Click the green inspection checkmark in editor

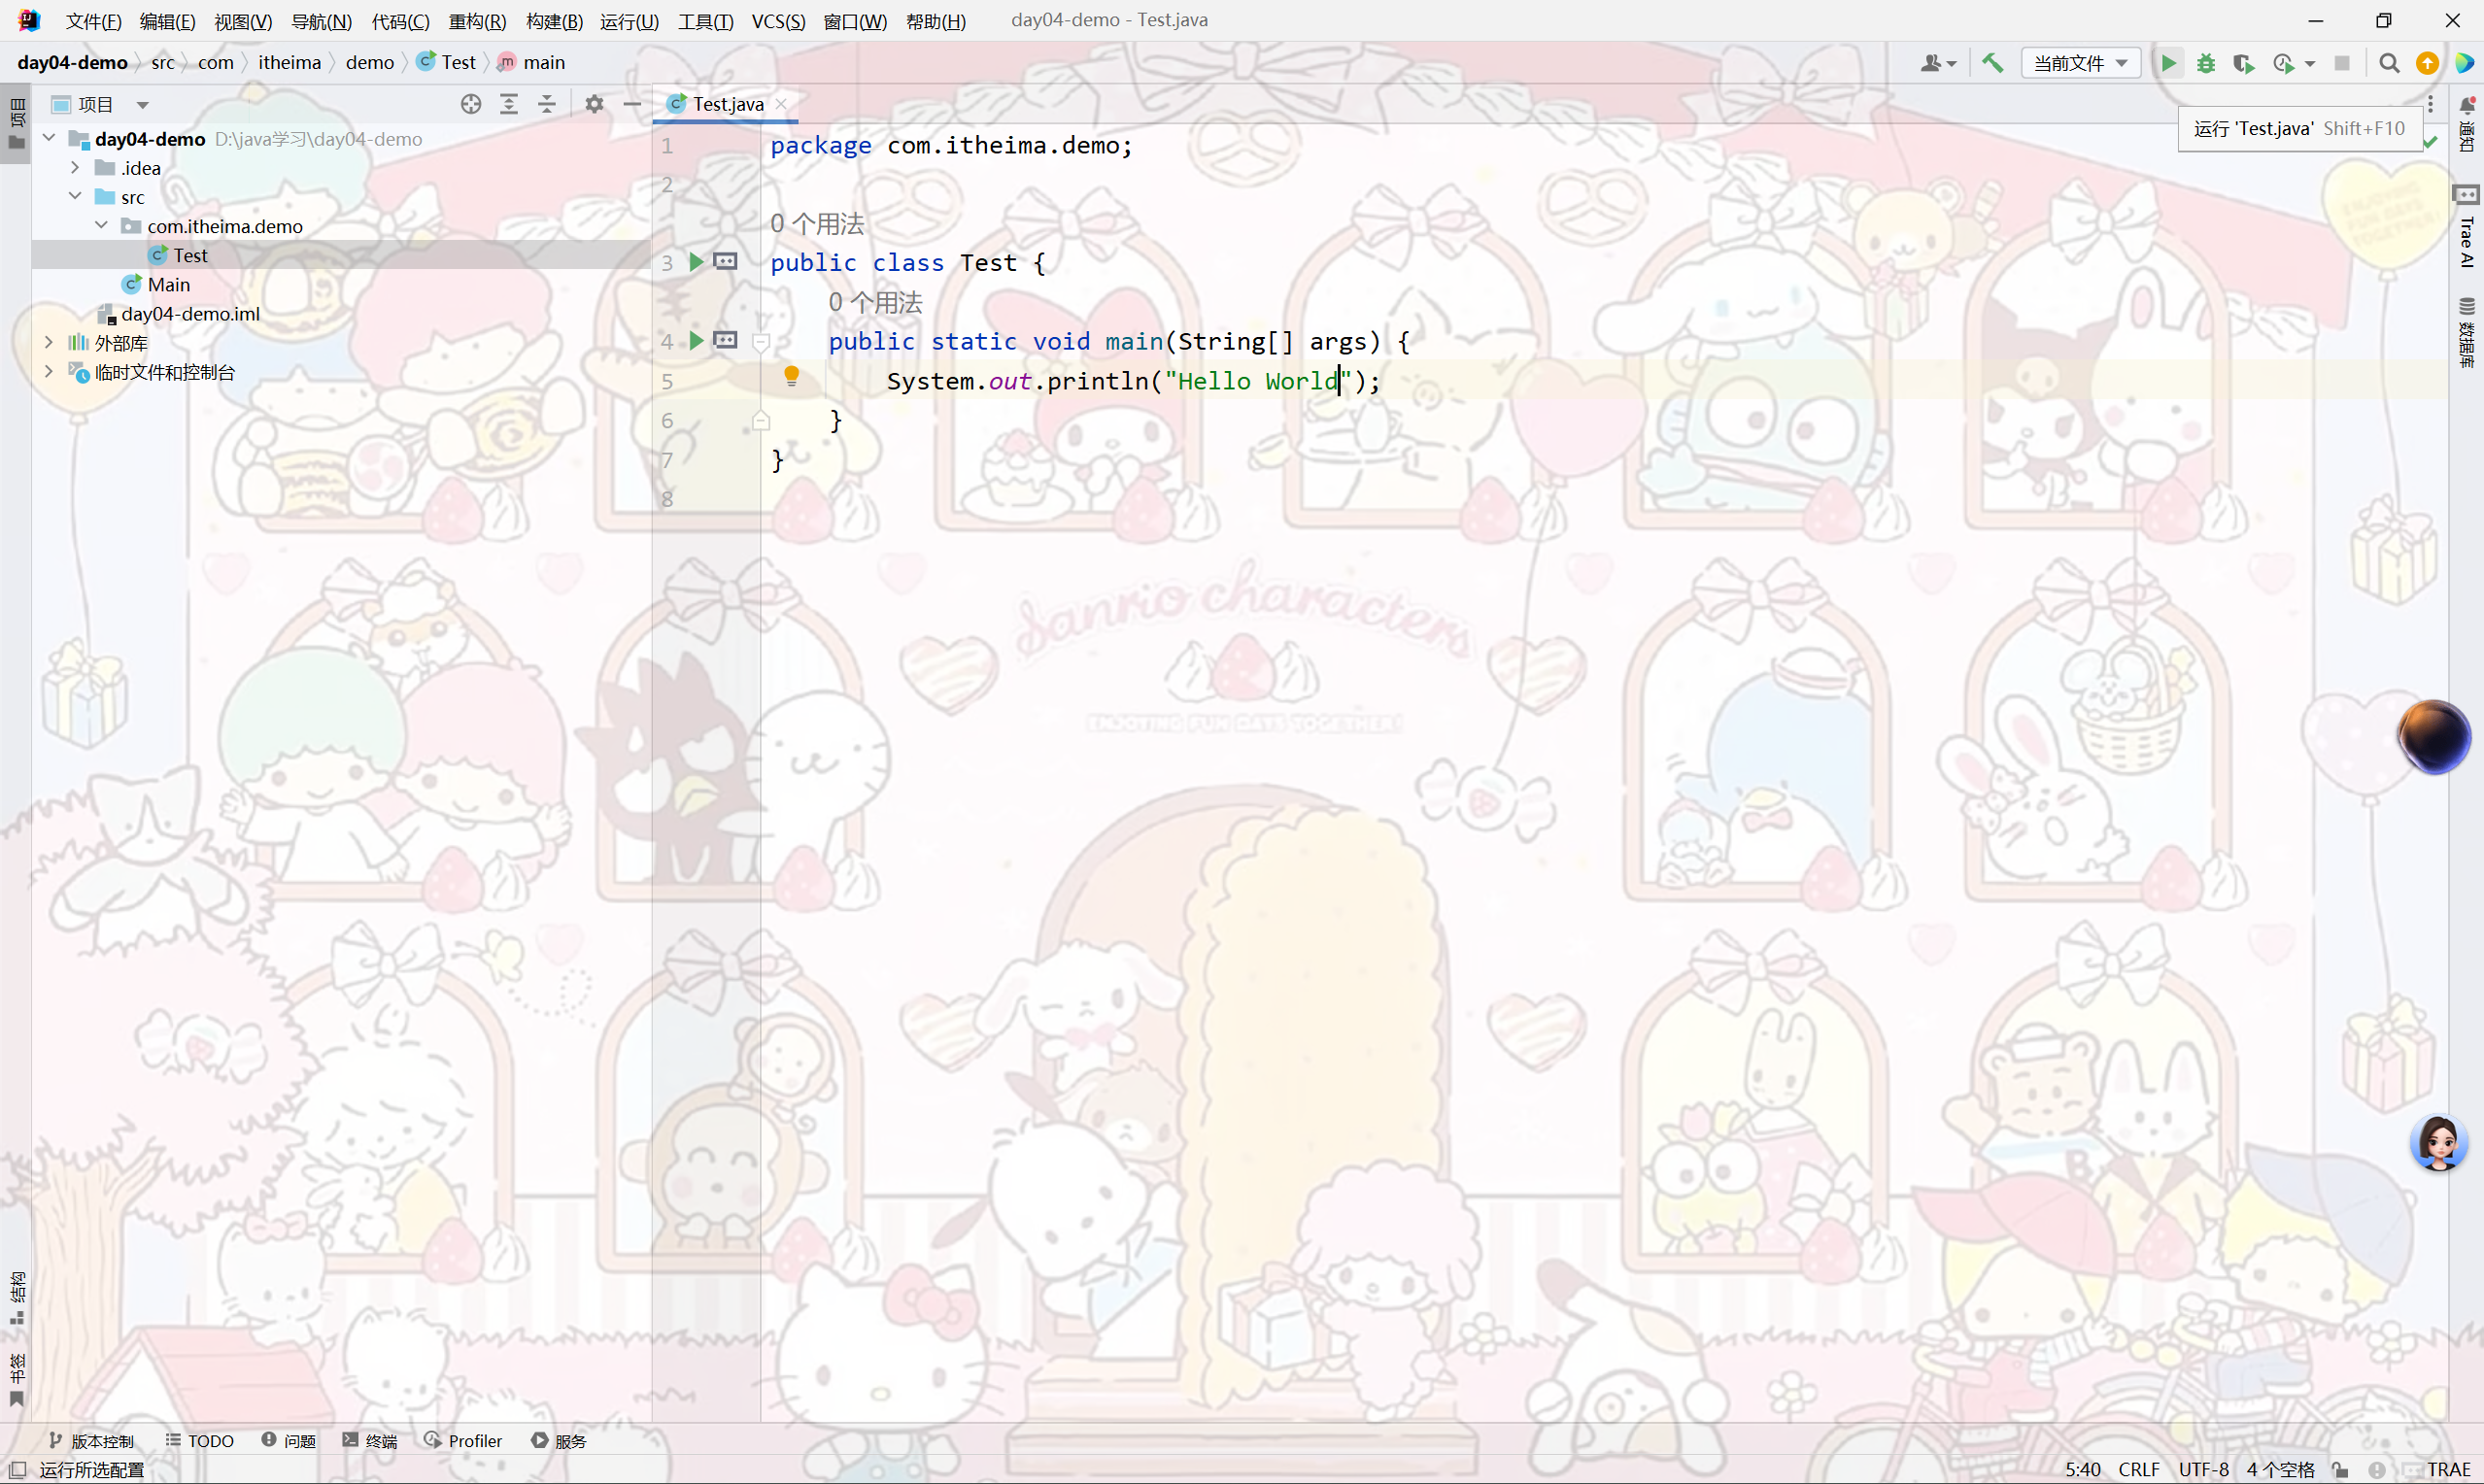(2431, 143)
